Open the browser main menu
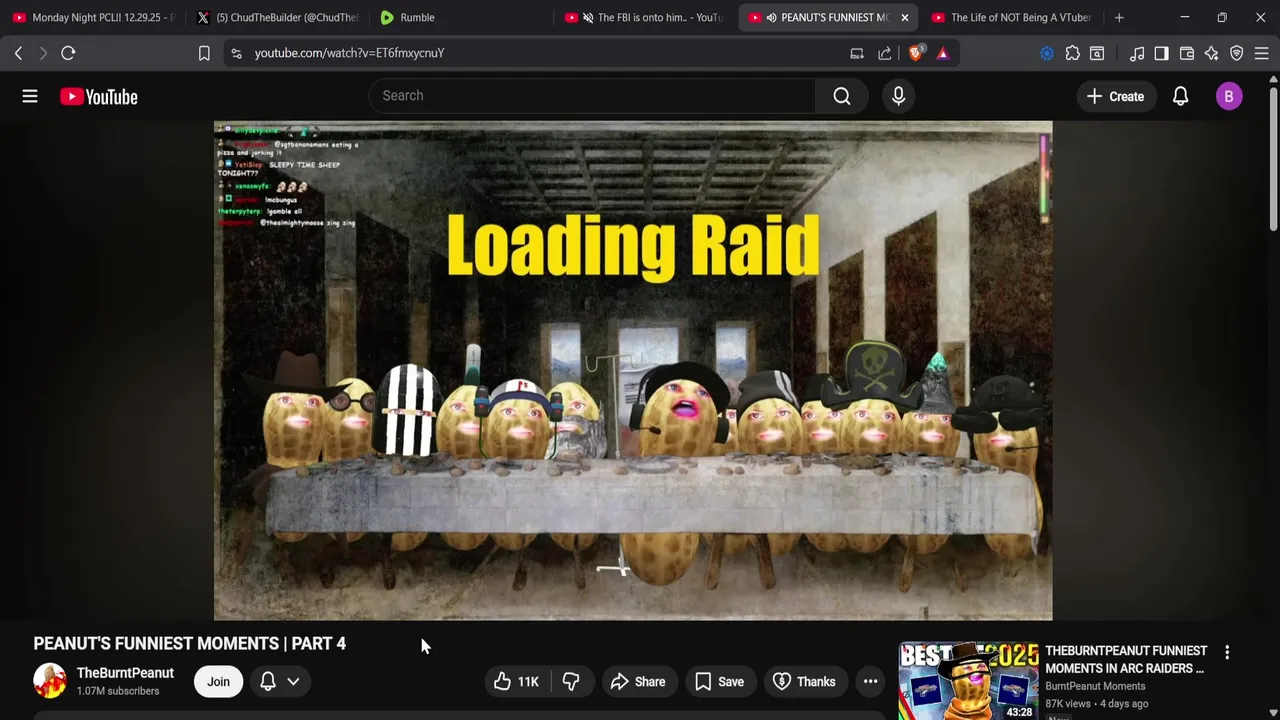Viewport: 1280px width, 720px height. (x=1262, y=53)
